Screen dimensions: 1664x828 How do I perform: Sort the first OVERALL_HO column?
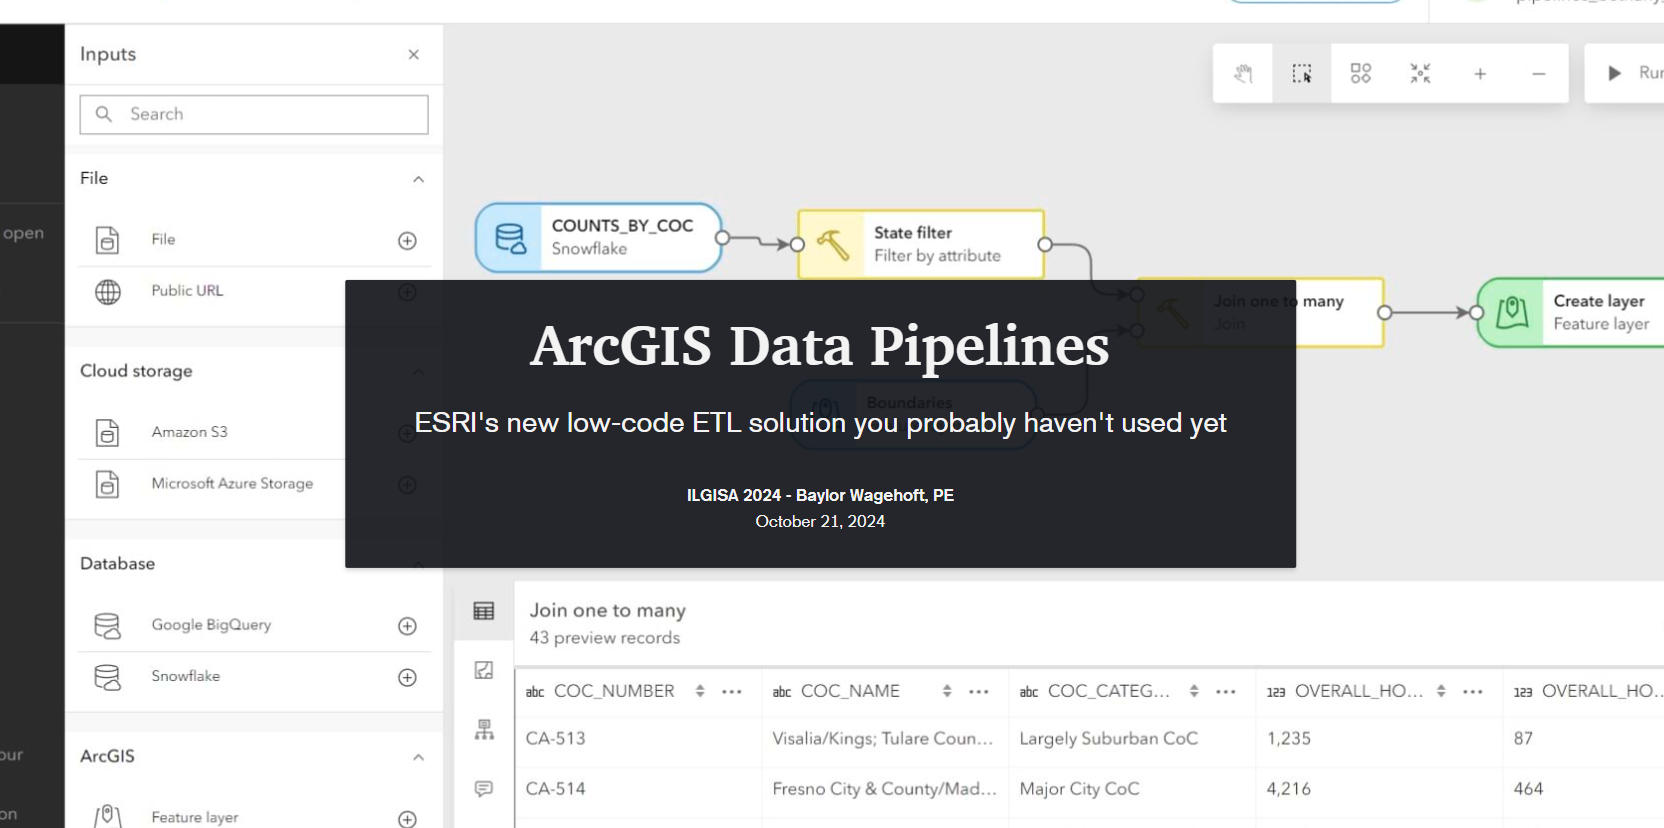(1441, 691)
